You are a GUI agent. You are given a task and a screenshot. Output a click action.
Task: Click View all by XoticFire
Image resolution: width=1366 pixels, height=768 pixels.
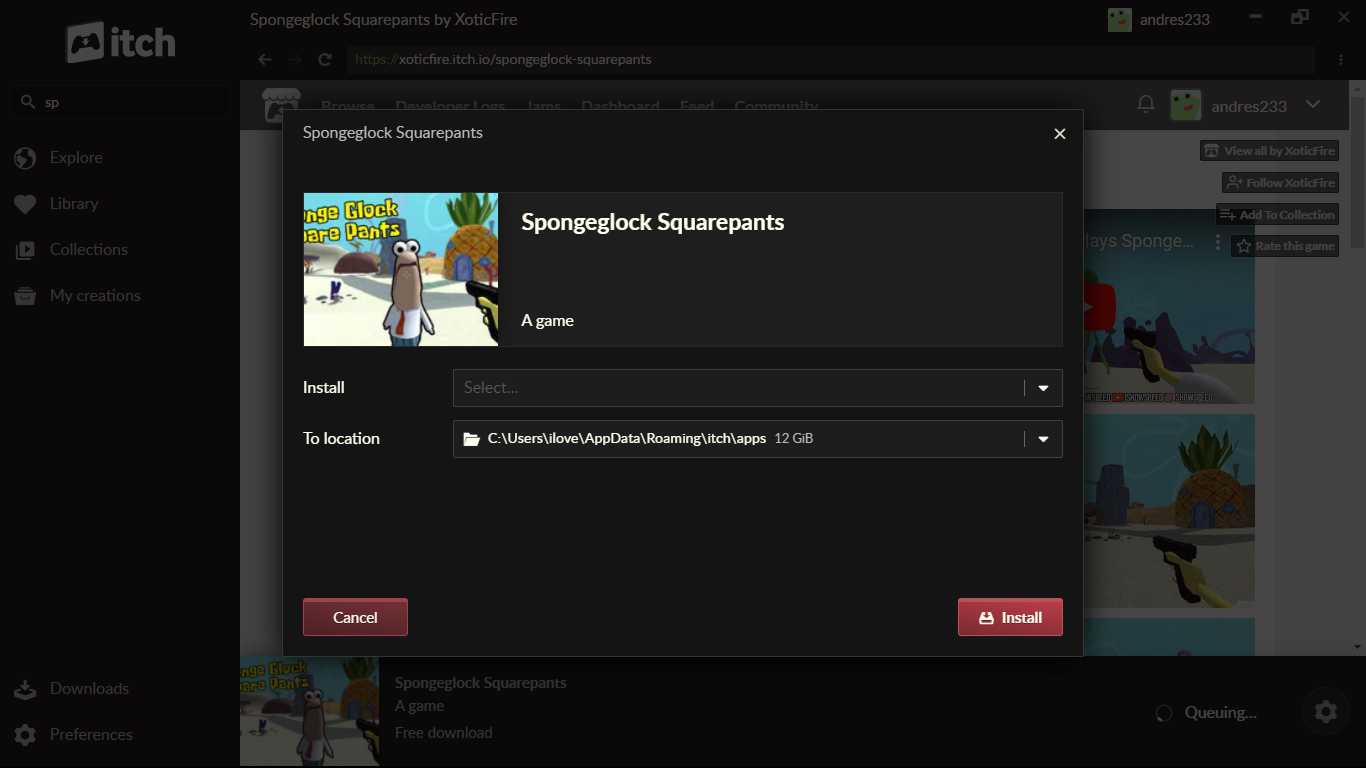point(1269,151)
